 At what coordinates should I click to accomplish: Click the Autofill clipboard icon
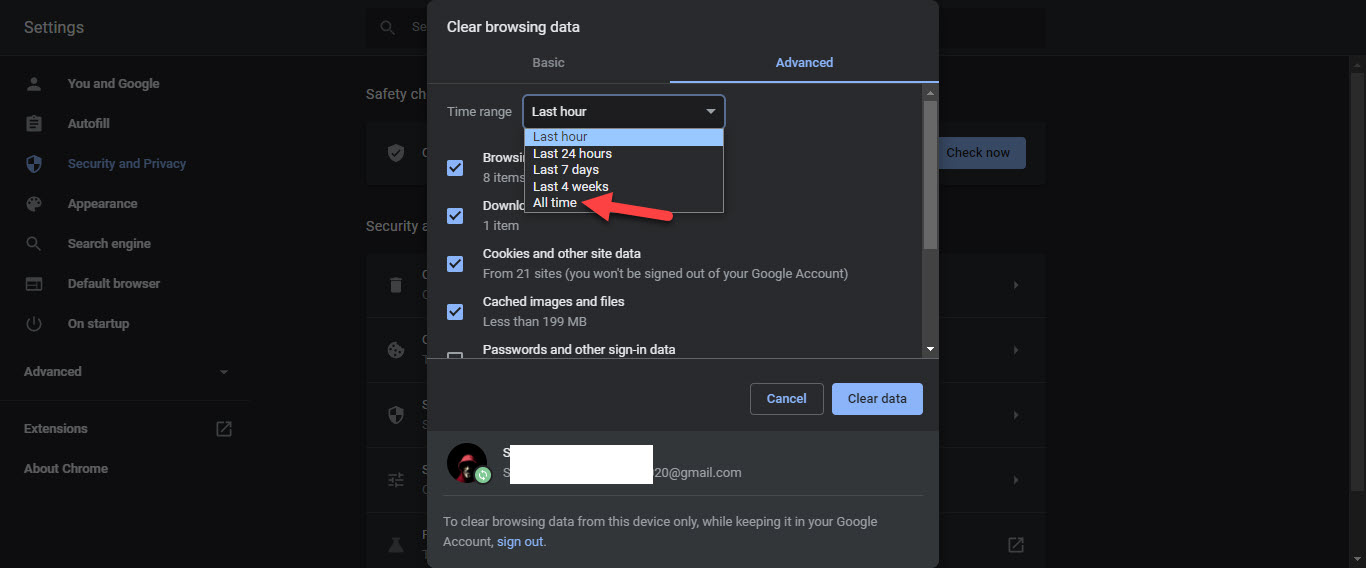pyautogui.click(x=34, y=124)
